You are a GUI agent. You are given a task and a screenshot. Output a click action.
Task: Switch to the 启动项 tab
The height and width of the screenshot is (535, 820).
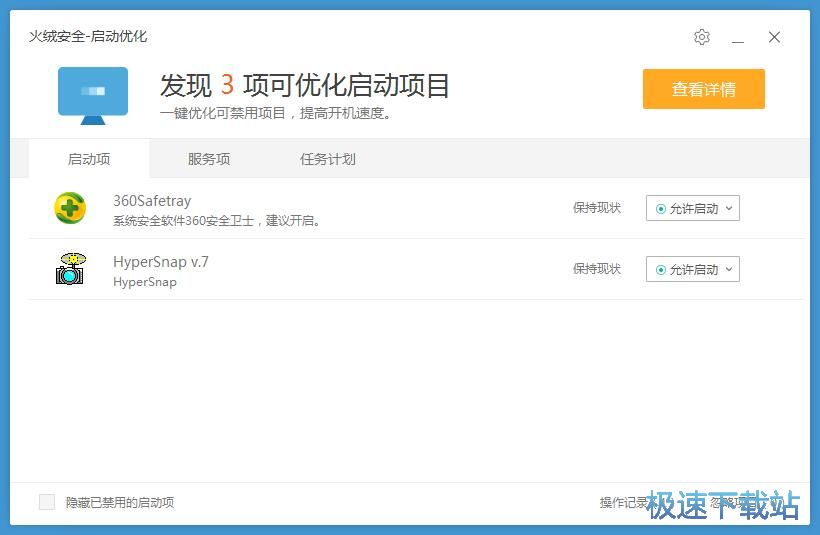(89, 159)
